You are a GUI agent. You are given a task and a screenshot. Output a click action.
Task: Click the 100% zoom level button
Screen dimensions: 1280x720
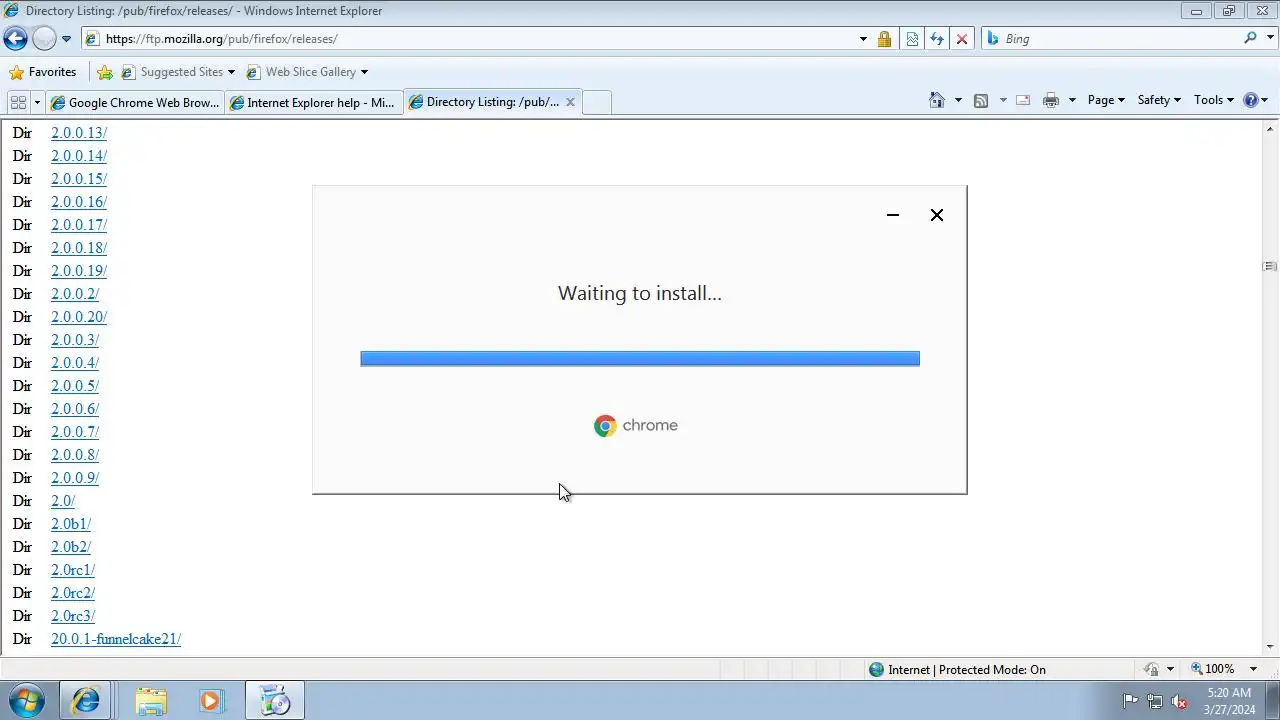point(1211,669)
